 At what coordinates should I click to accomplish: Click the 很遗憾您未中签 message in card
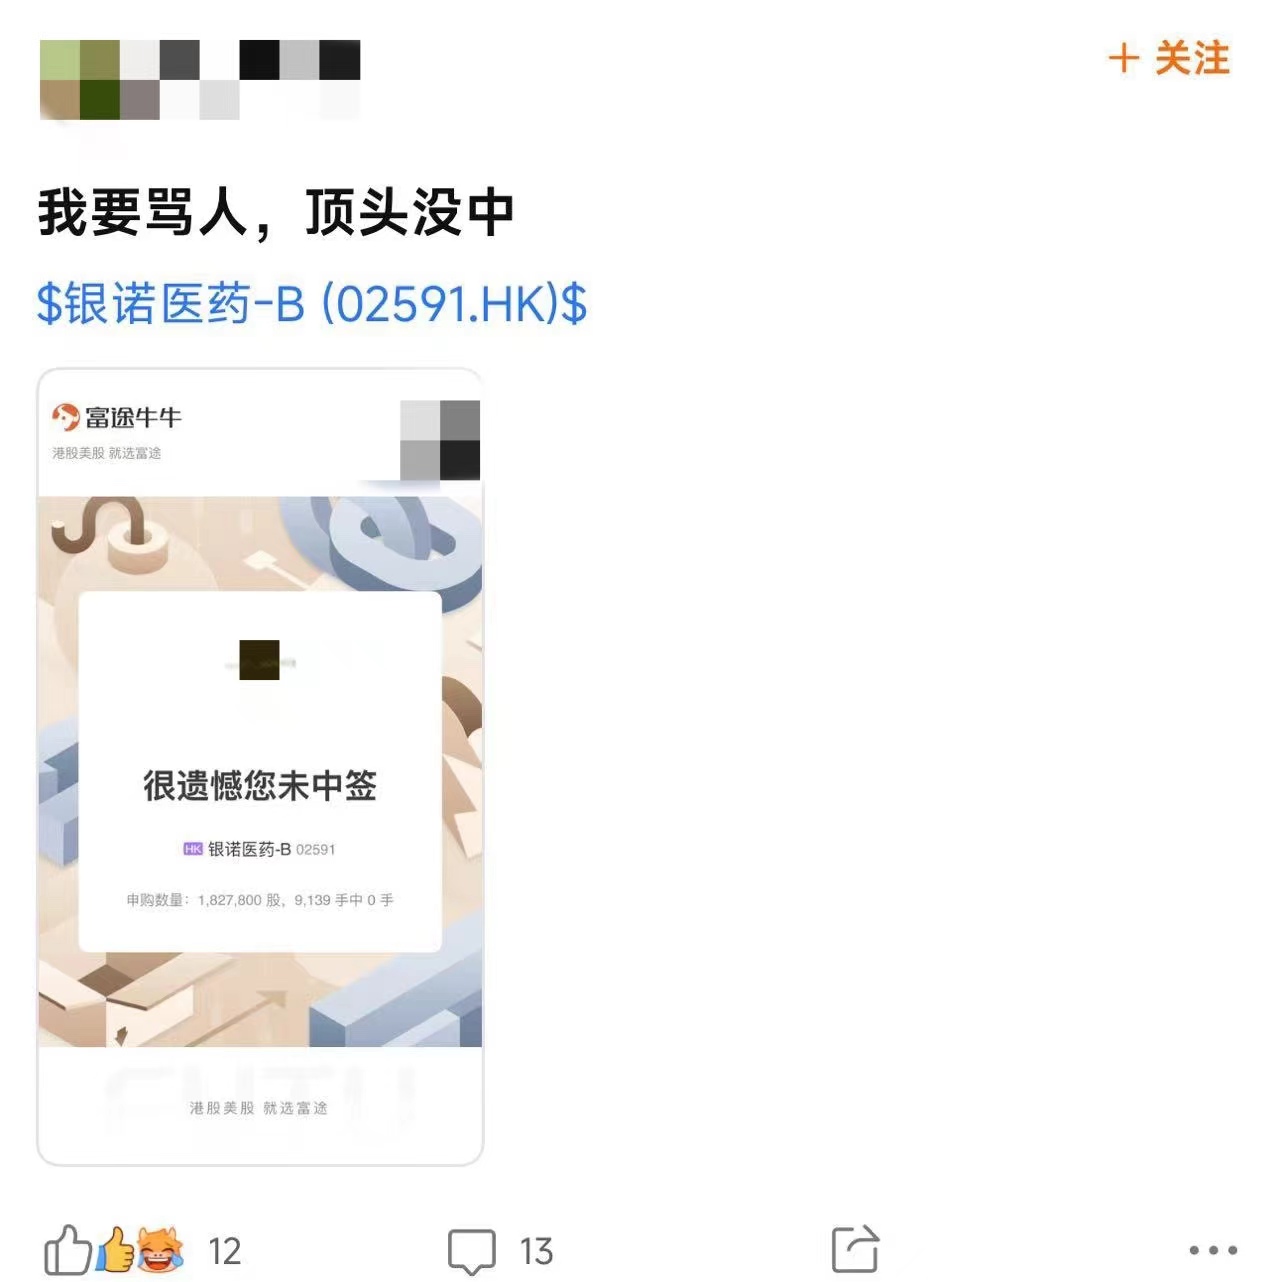click(260, 786)
